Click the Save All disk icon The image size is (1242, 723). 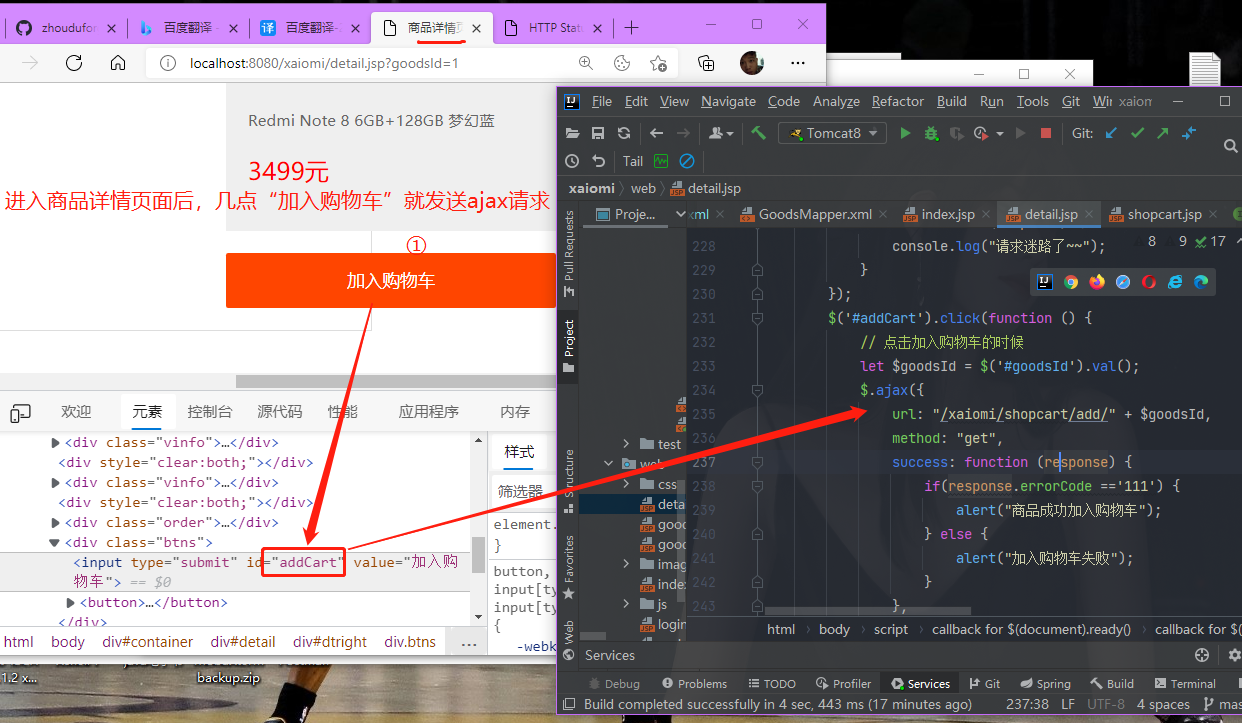[x=598, y=133]
